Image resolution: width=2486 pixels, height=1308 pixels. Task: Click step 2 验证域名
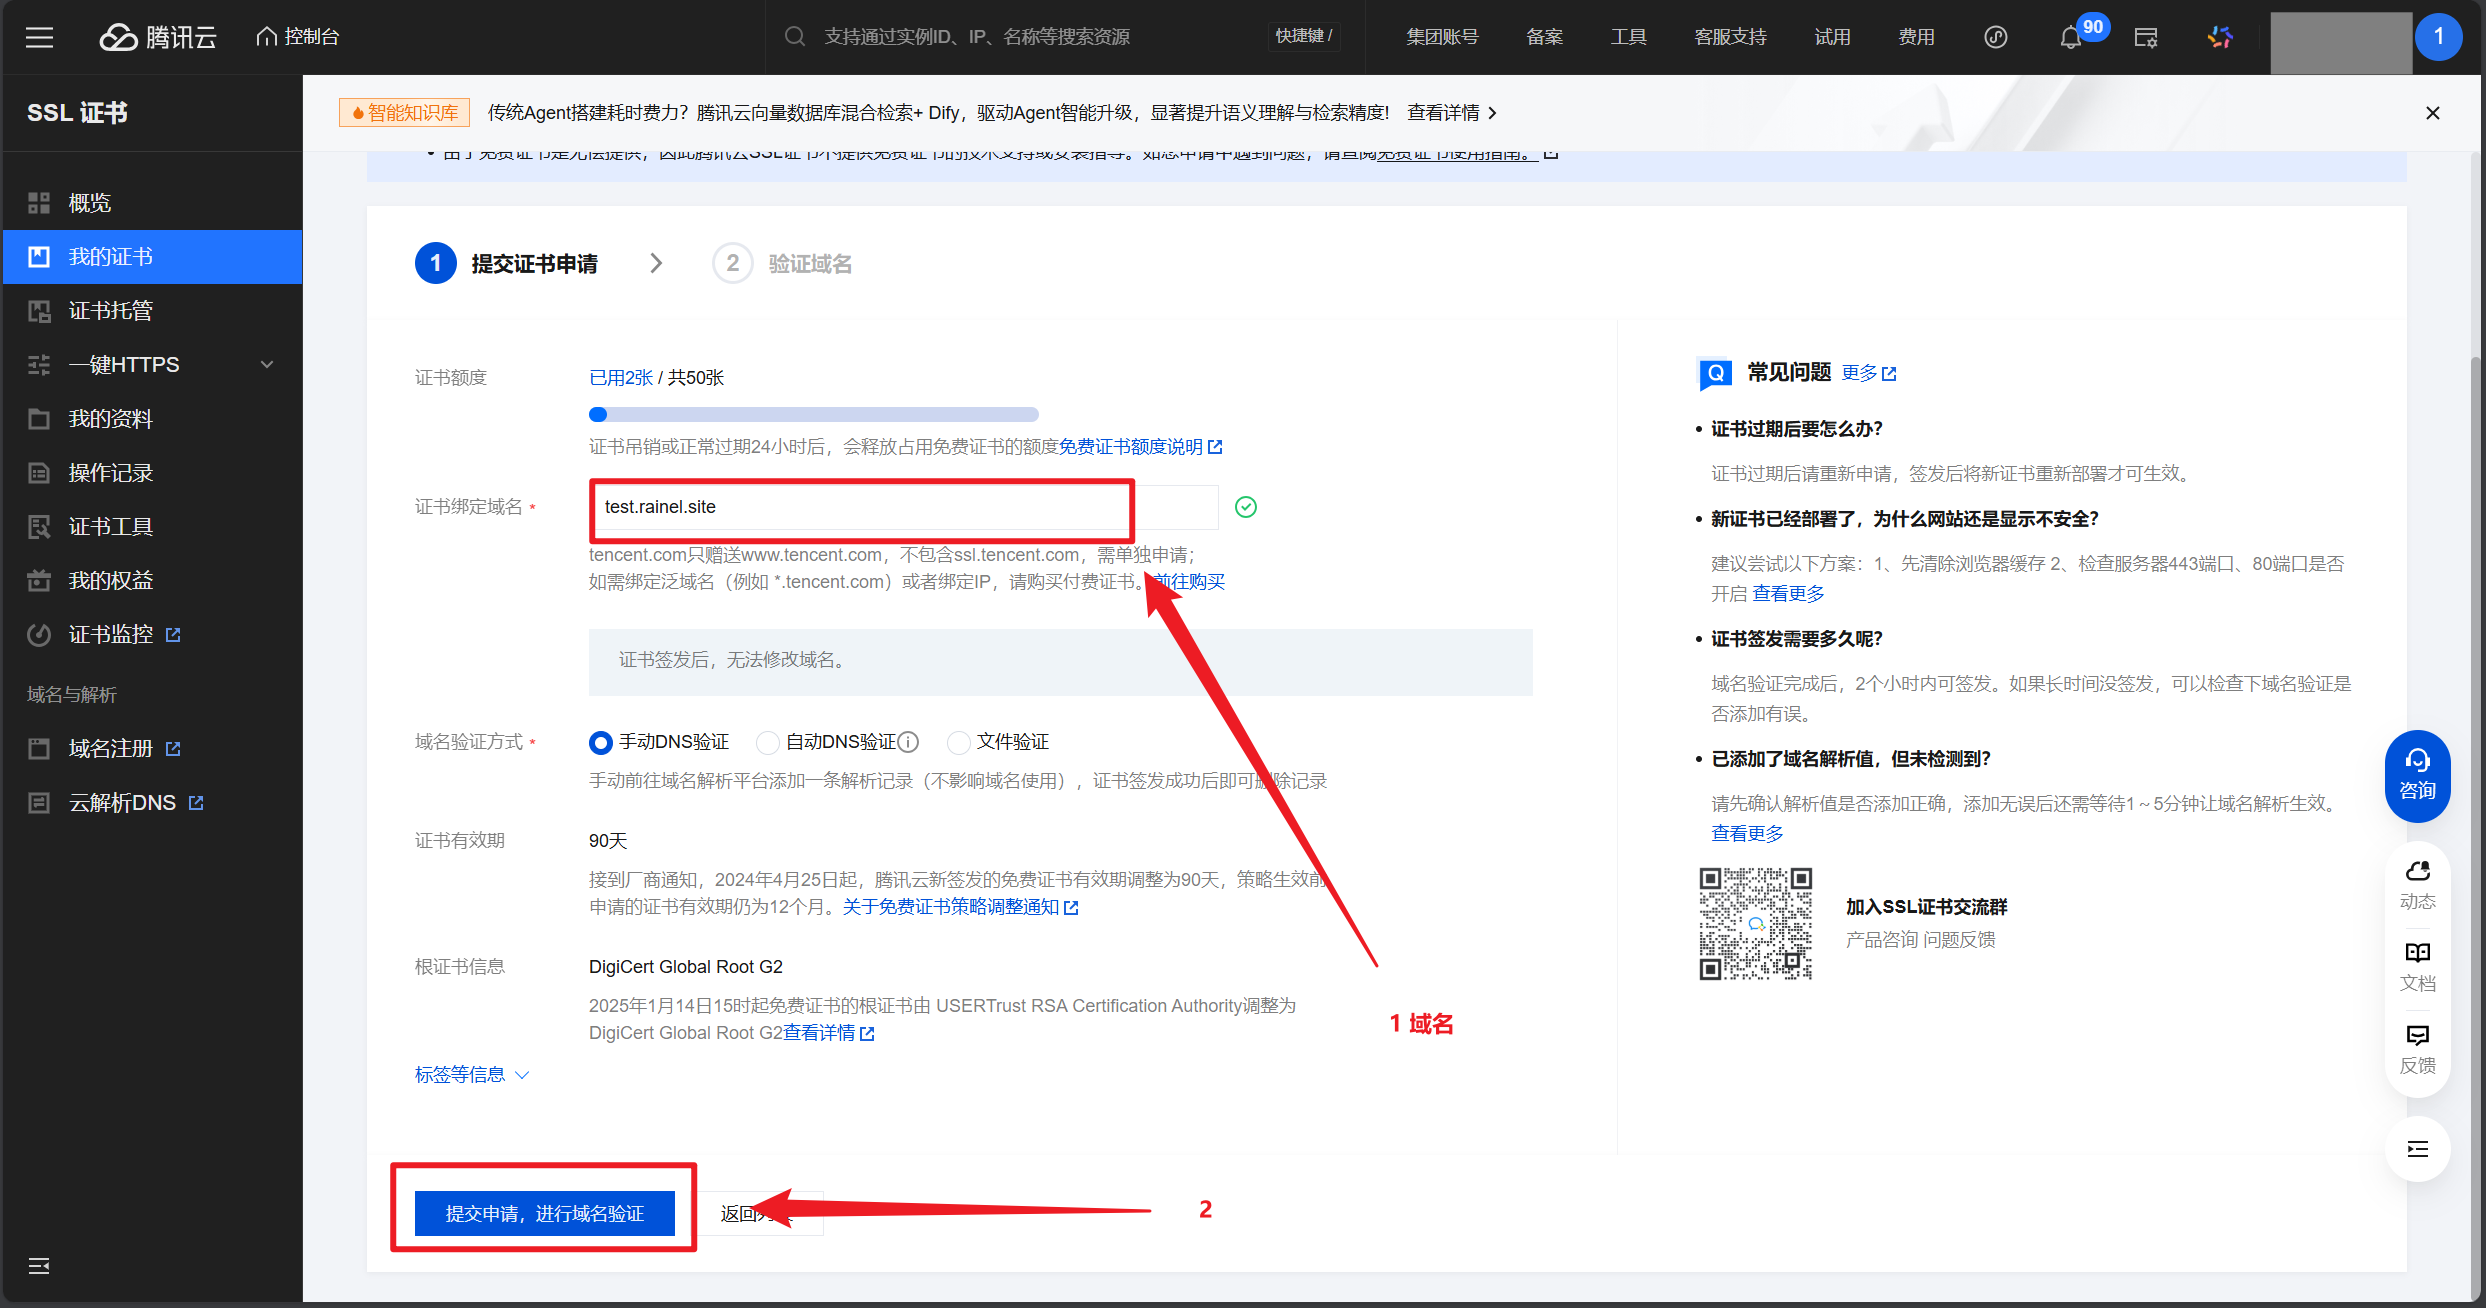coord(782,264)
